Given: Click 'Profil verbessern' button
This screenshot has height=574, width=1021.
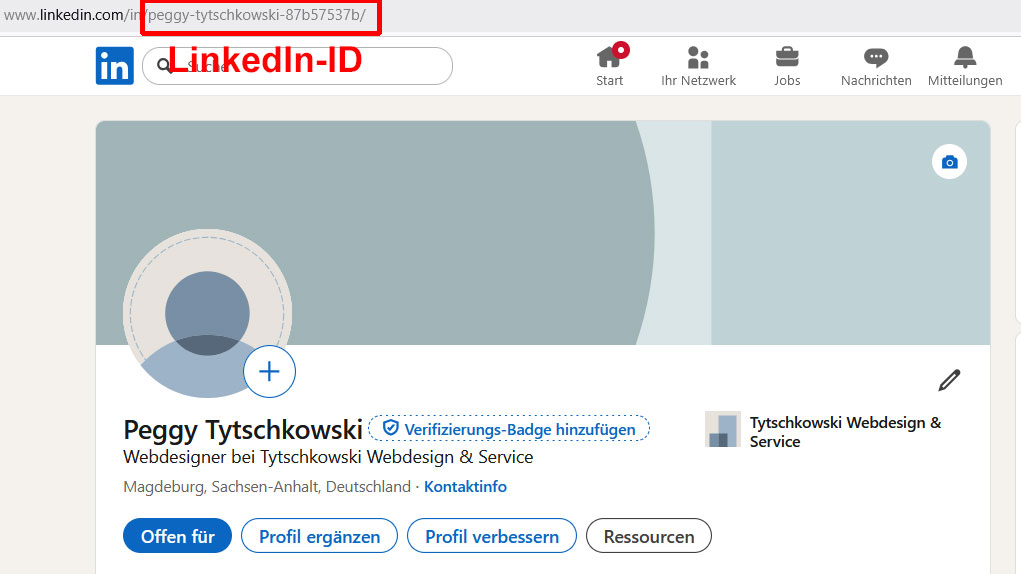Looking at the screenshot, I should 491,536.
